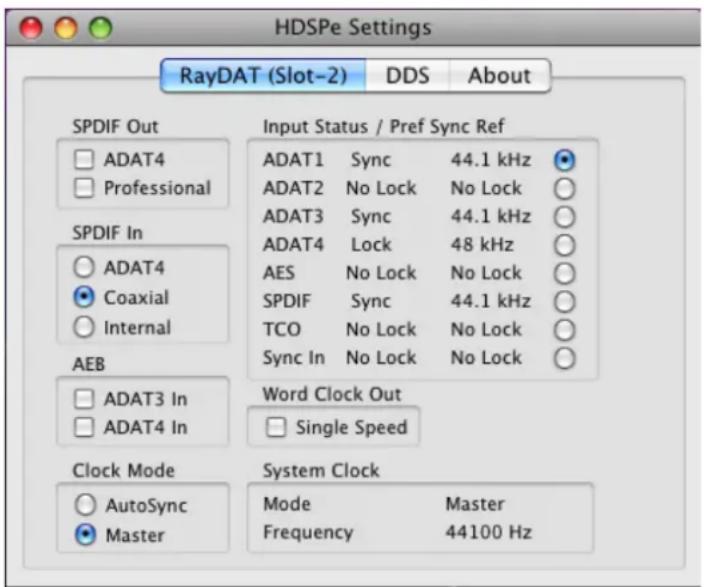Click the HDSPe Settings window title
Image resolution: width=704 pixels, height=587 pixels.
(x=353, y=27)
